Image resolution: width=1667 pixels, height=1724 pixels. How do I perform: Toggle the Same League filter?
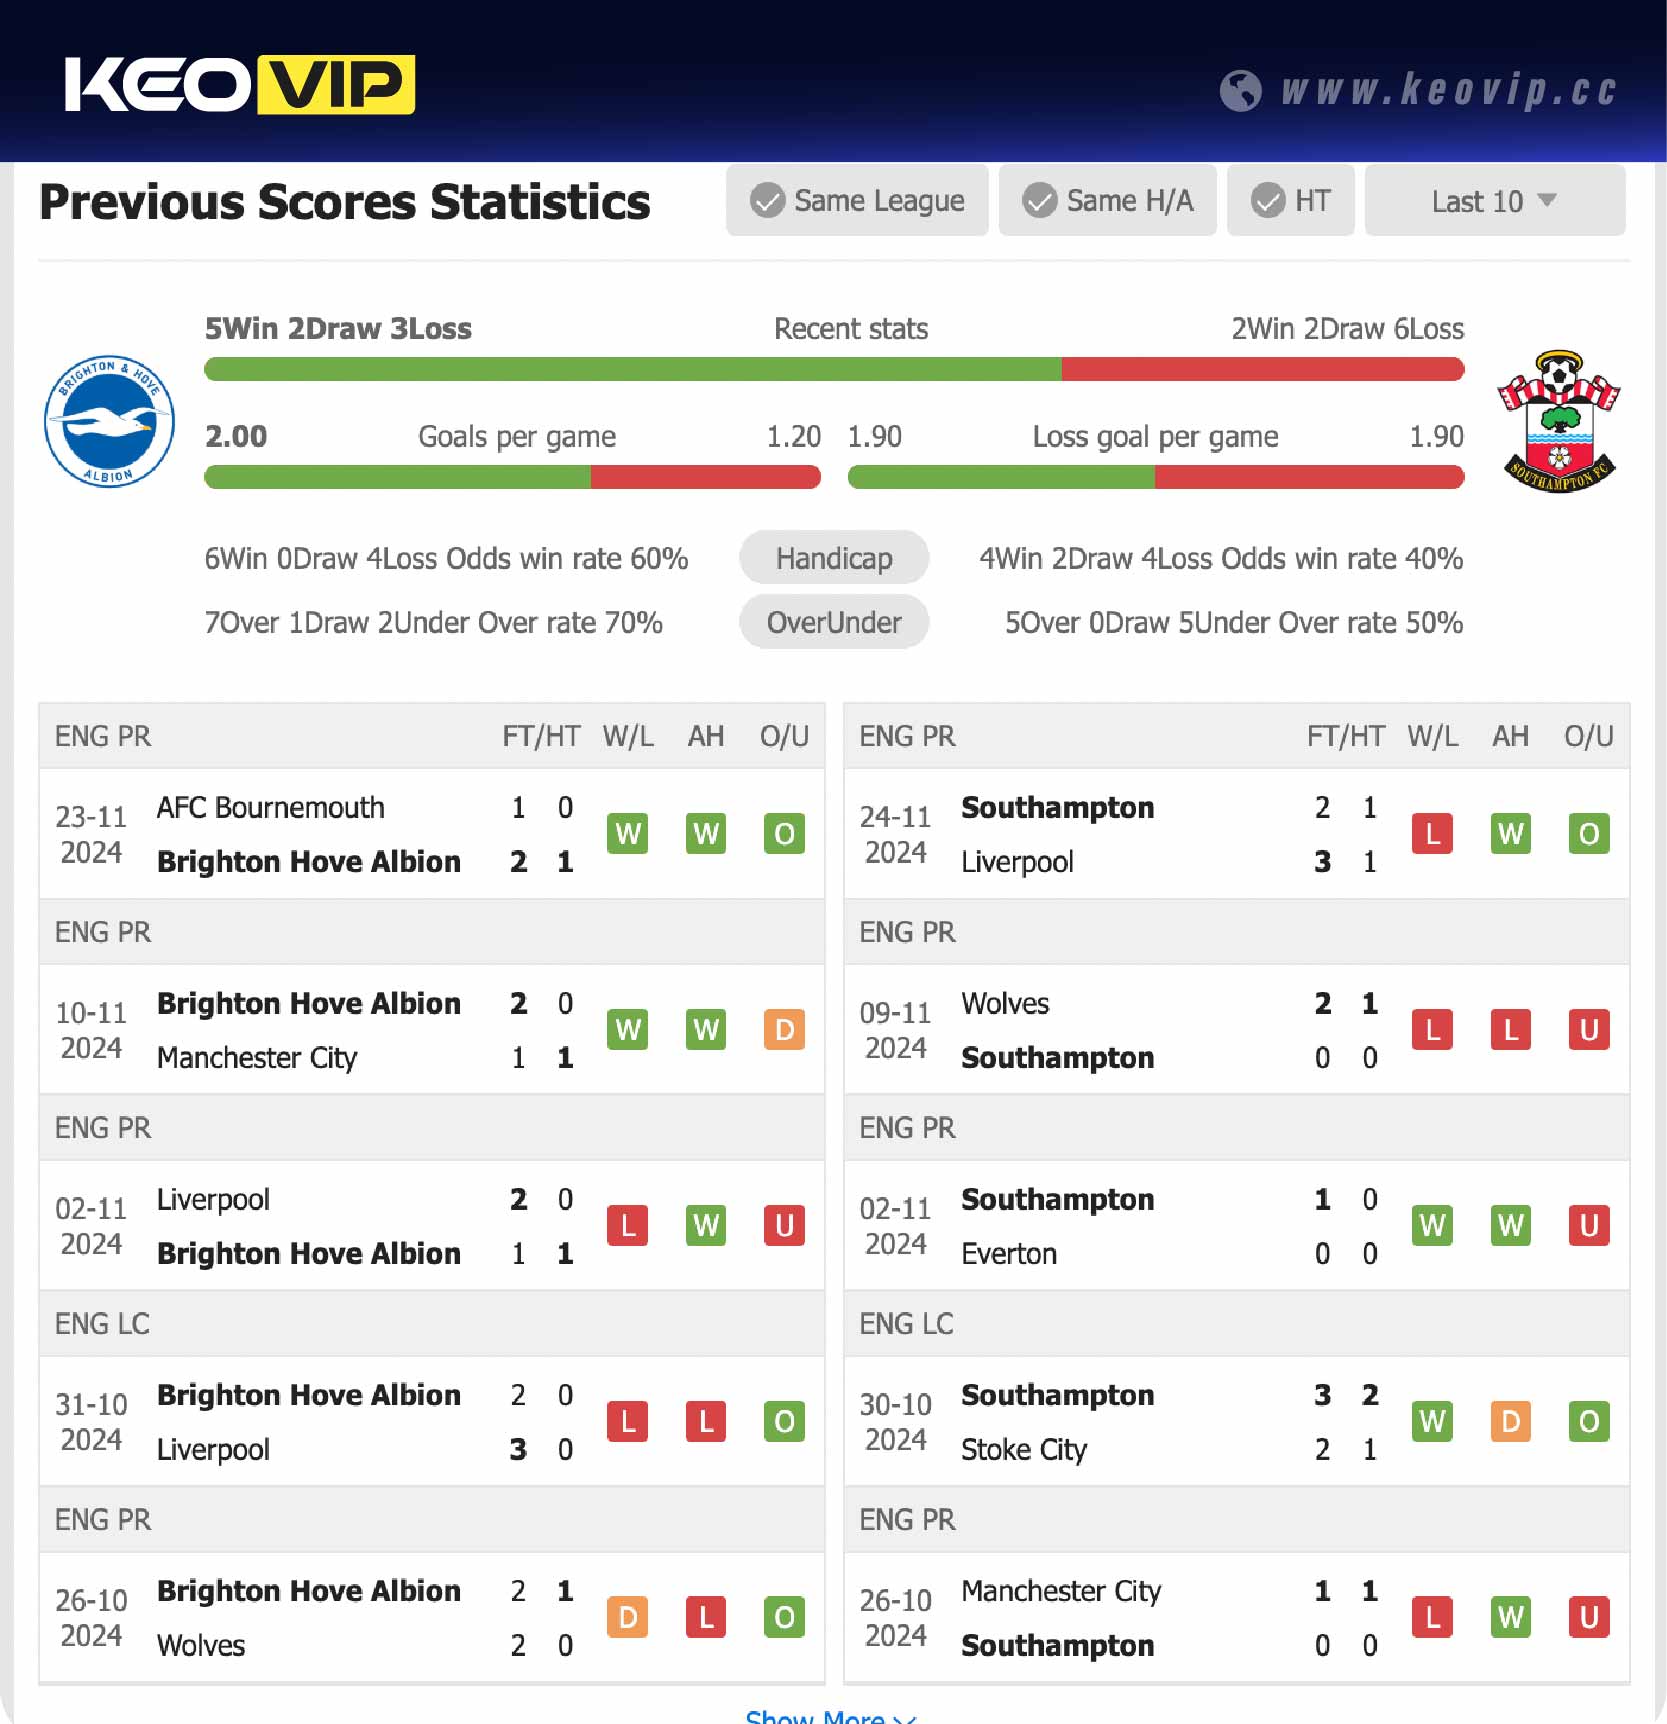tap(857, 200)
